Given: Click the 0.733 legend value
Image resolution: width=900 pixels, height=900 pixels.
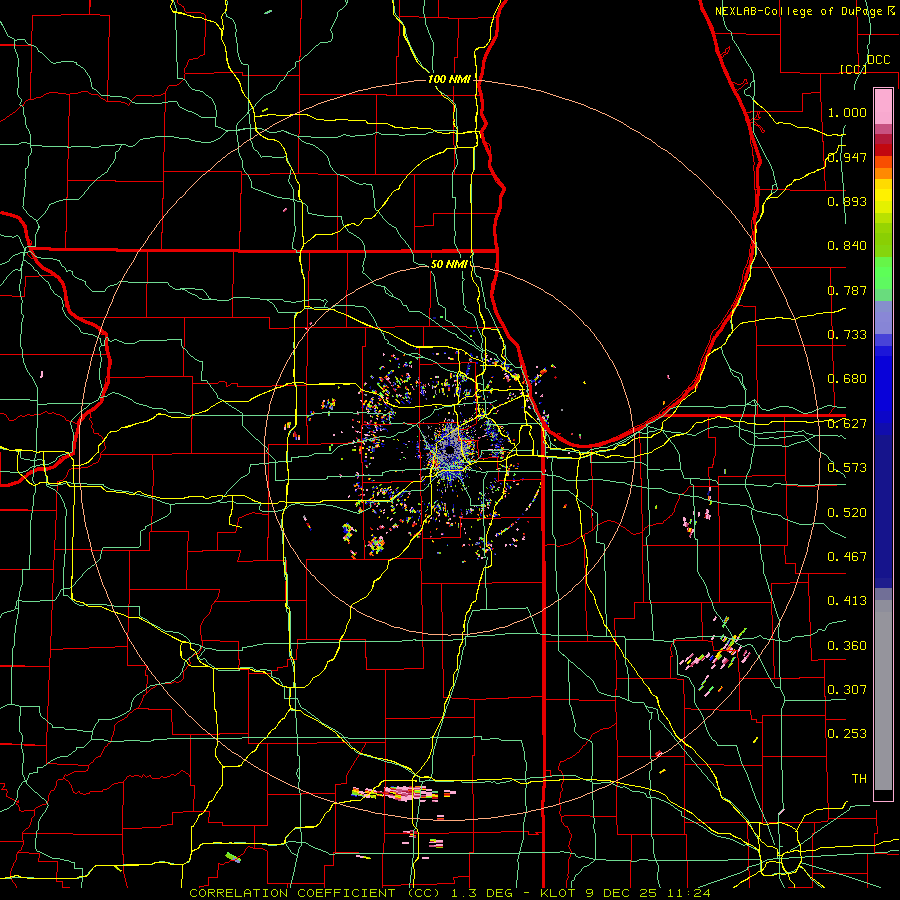Looking at the screenshot, I should [847, 335].
